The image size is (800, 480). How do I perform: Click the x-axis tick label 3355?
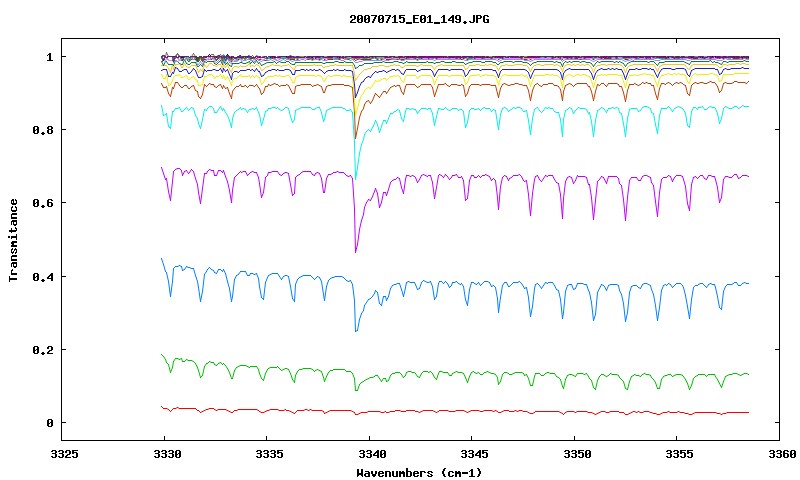[x=680, y=454]
